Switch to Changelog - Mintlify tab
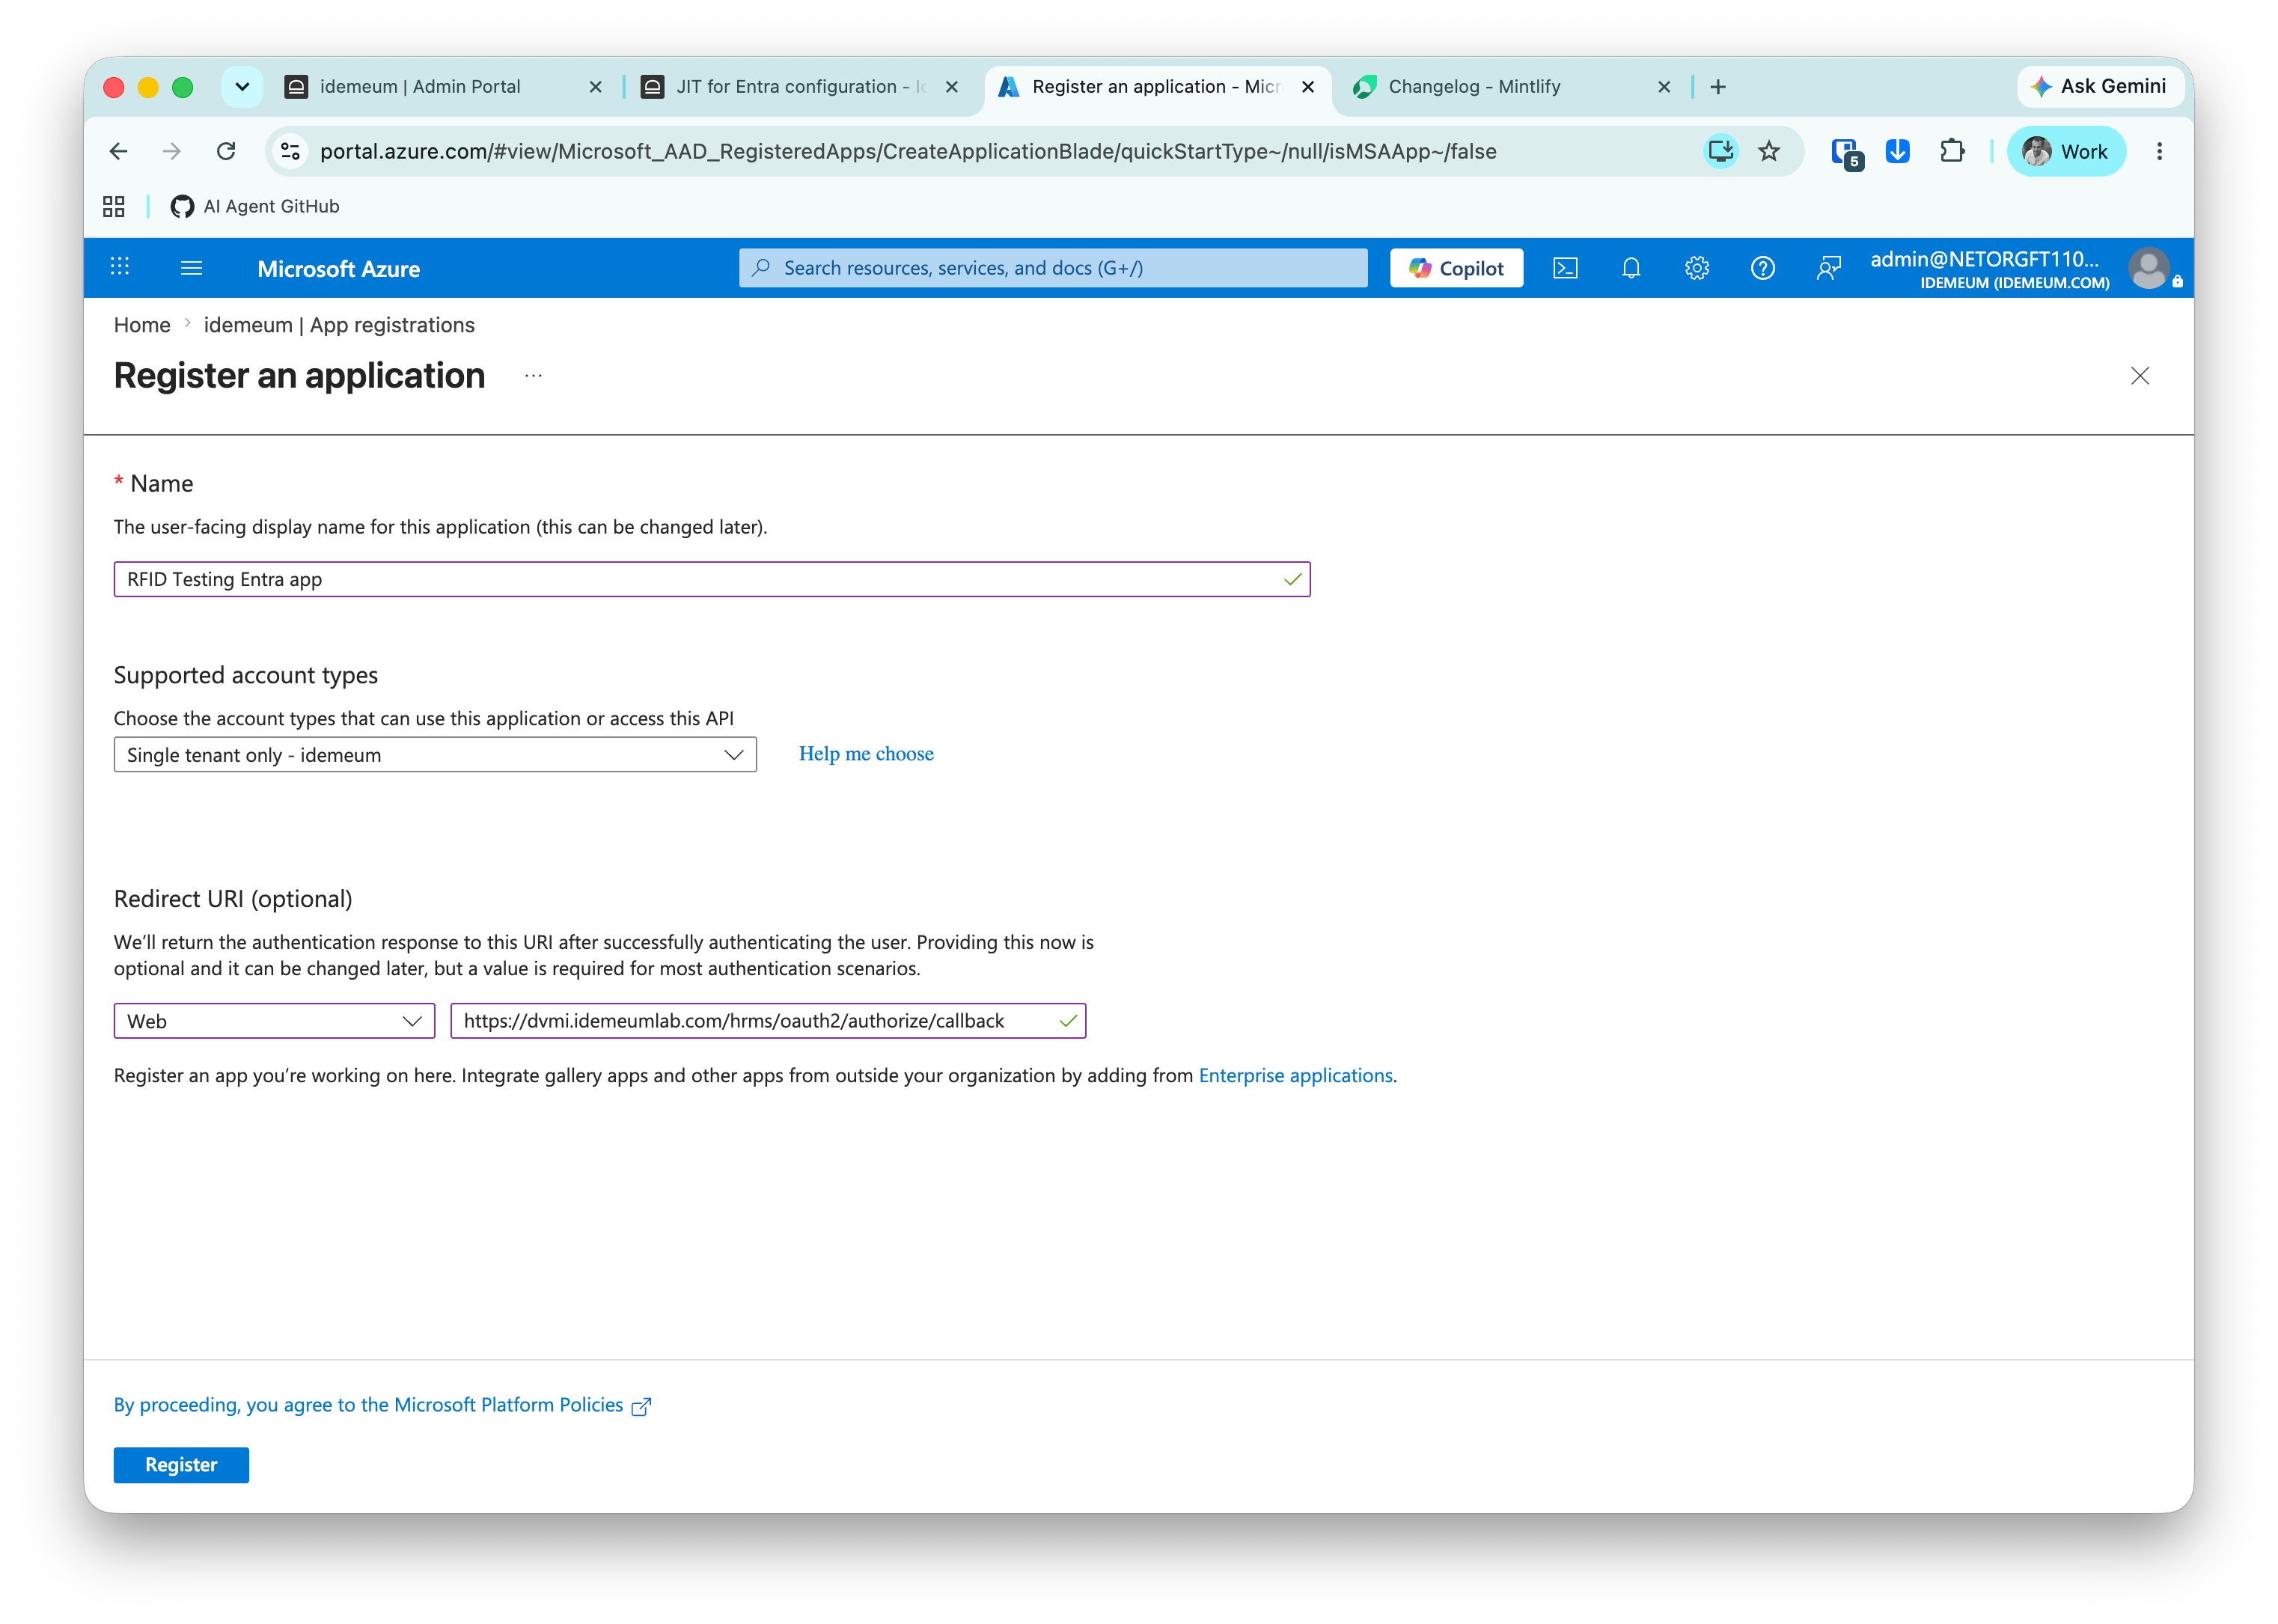 pyautogui.click(x=1475, y=87)
